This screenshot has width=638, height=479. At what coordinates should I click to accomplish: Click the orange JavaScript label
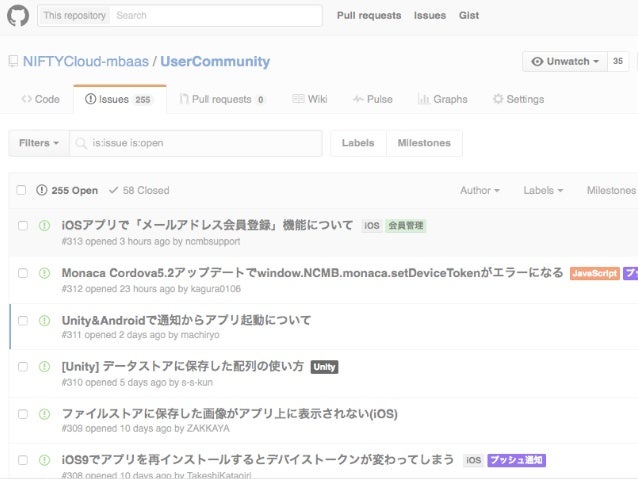(x=594, y=273)
